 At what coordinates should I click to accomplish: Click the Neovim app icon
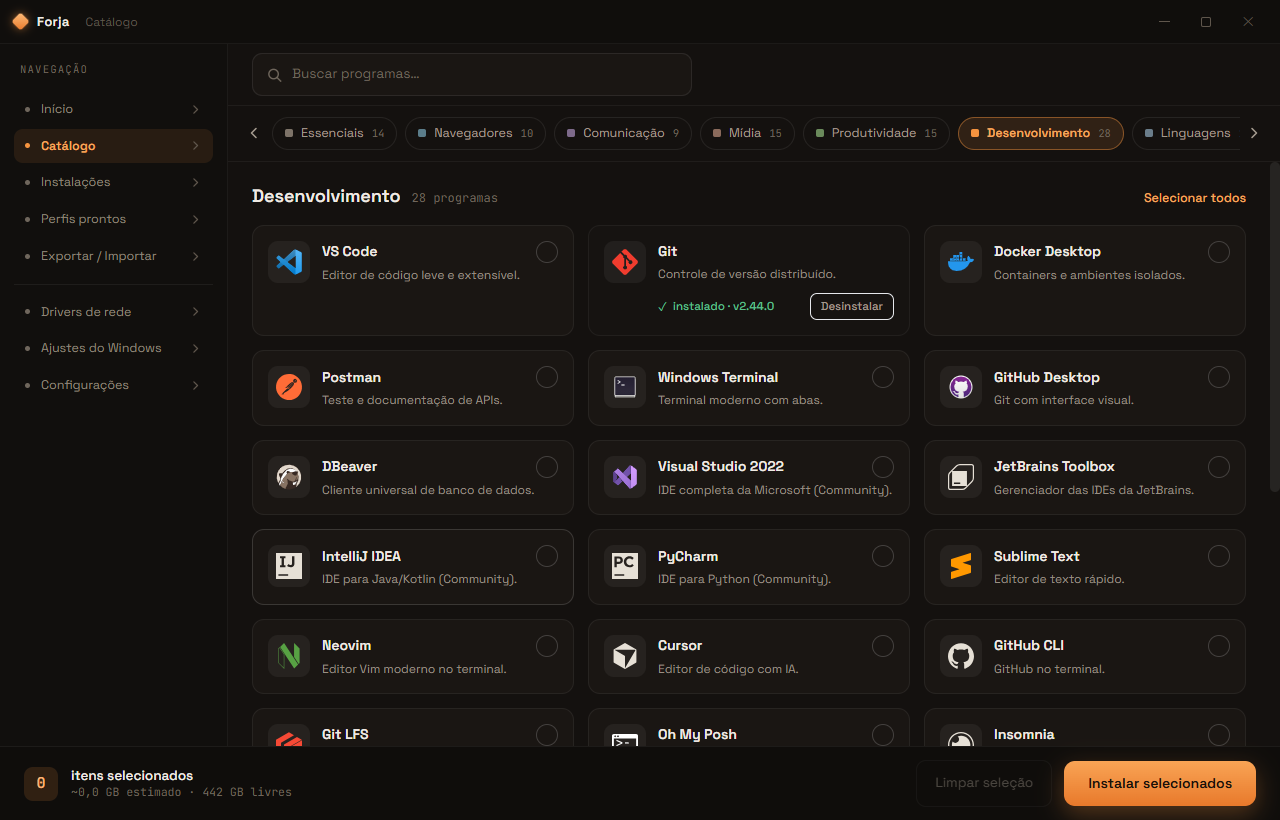289,656
